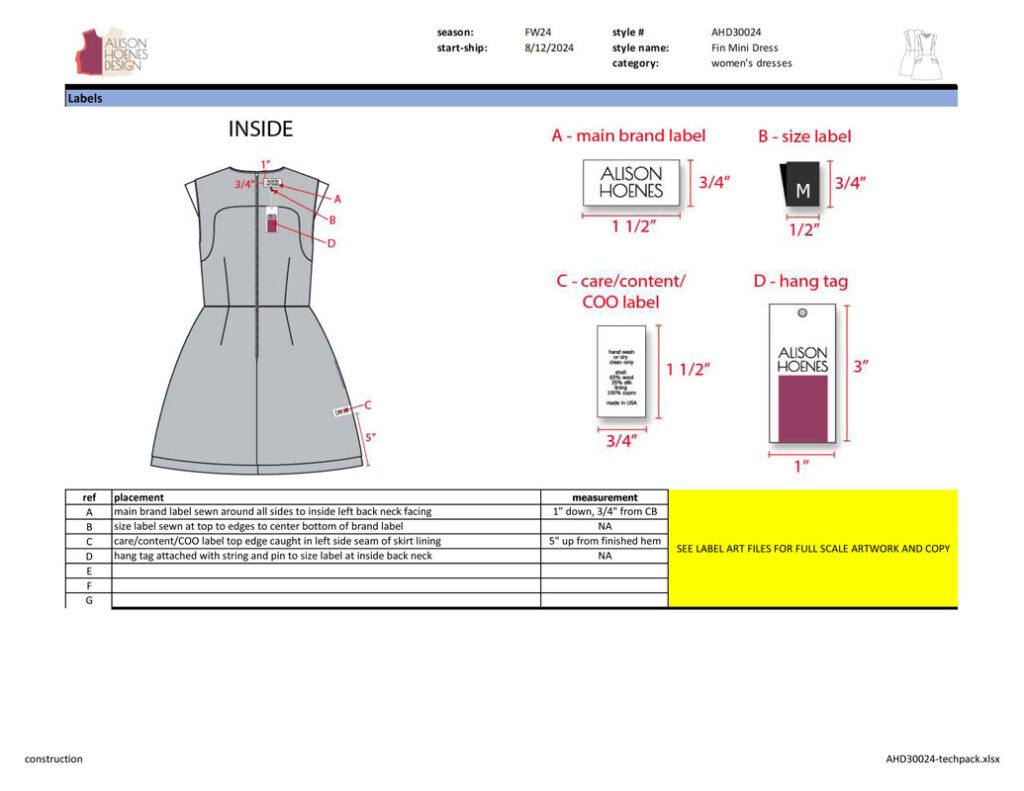Screen dimensions: 1024x791
Task: Click the Alison Hoenes Design logo
Action: tap(112, 51)
